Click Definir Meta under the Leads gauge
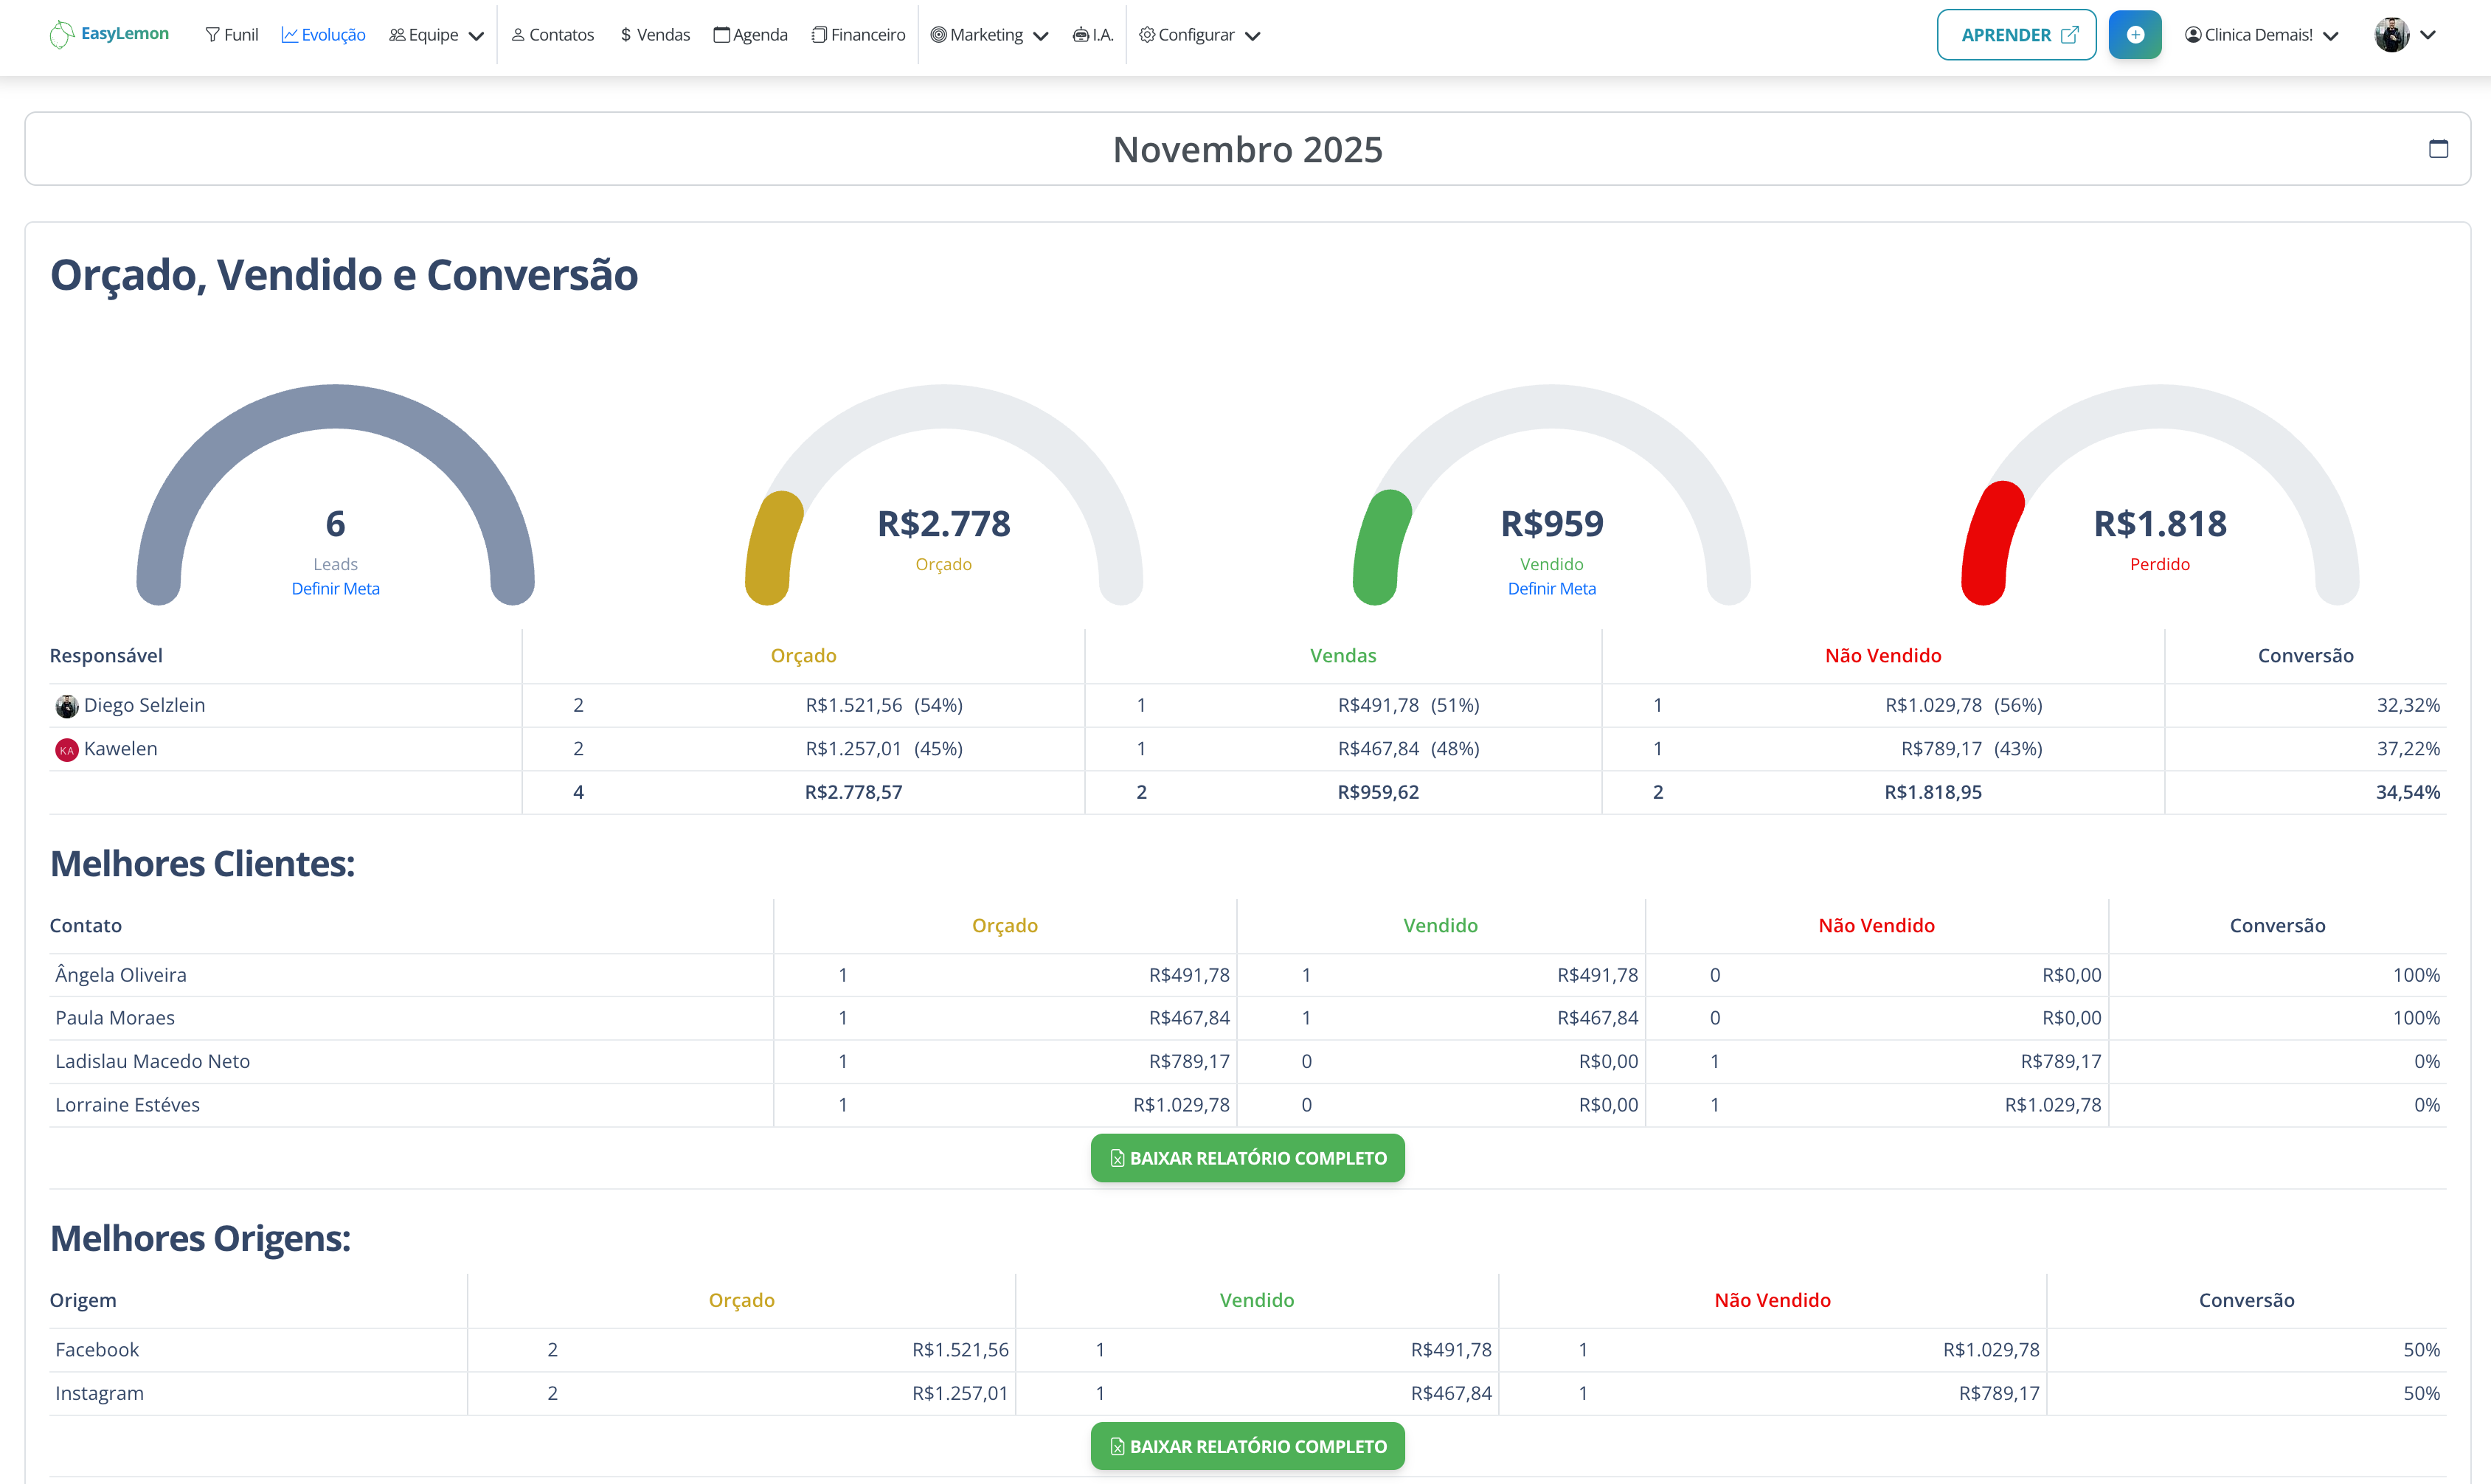The width and height of the screenshot is (2491, 1484). [335, 589]
